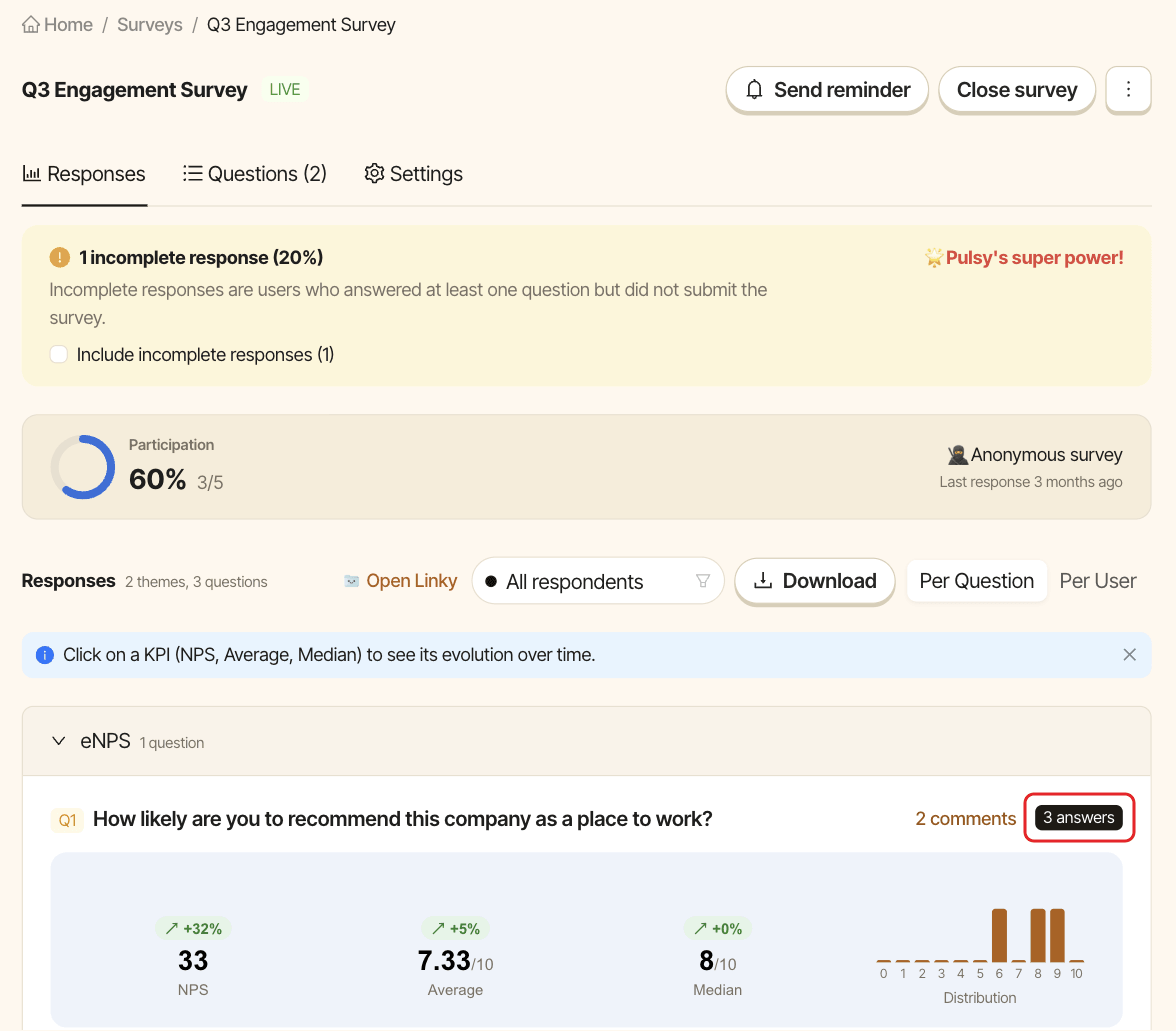
Task: Click the bell icon on Send reminder
Action: tap(754, 90)
